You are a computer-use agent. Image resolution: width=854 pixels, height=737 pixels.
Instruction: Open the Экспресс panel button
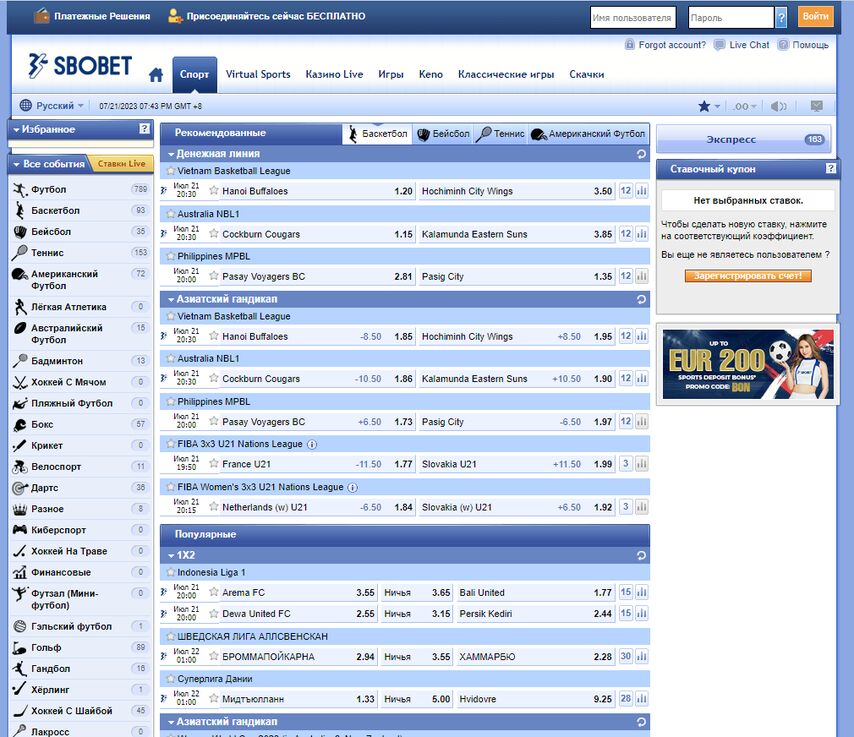point(743,139)
